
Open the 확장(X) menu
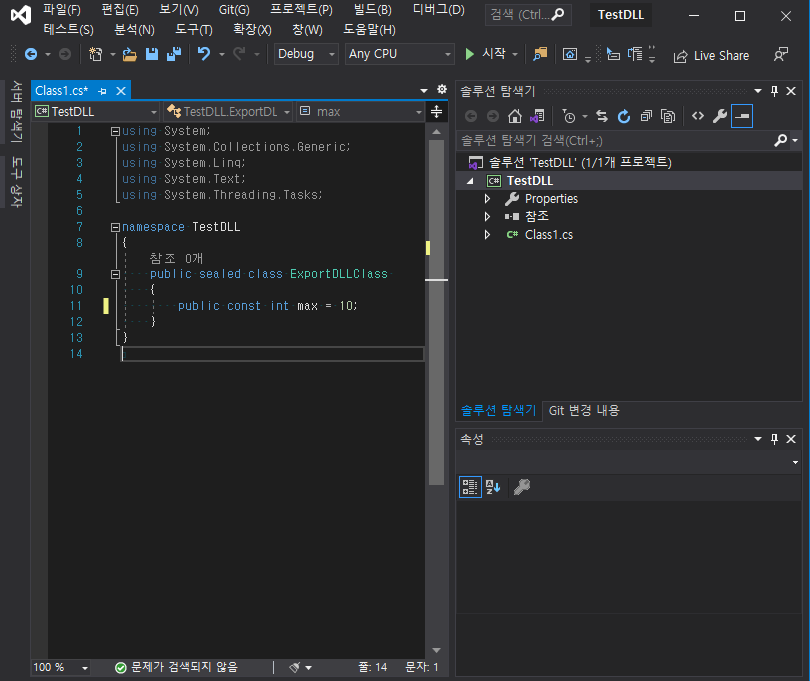click(x=252, y=29)
